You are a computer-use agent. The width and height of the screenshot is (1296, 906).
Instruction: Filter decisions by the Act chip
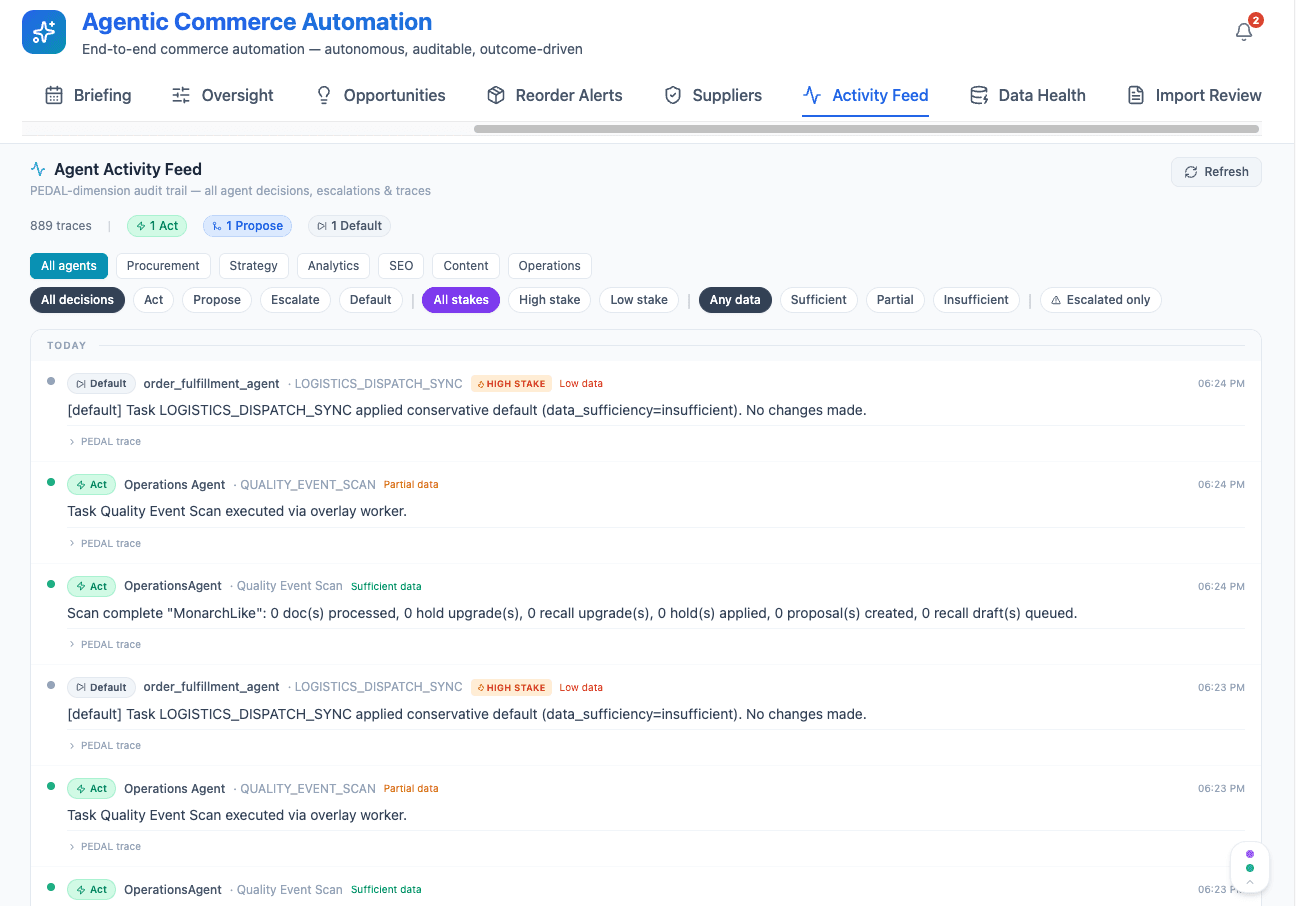tap(154, 300)
